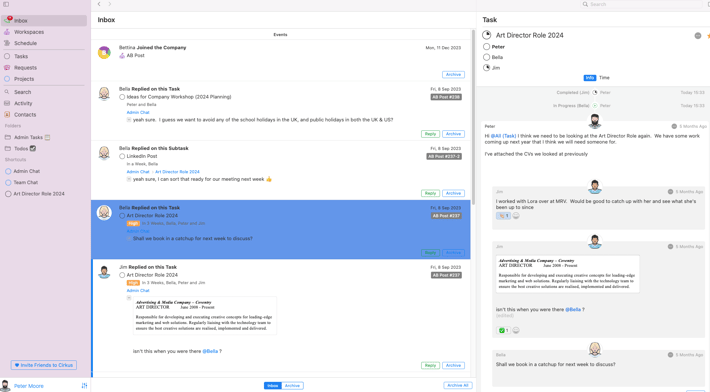The width and height of the screenshot is (710, 392).
Task: Click the @Bella mention in Jim's inbox reply
Action: 210,351
